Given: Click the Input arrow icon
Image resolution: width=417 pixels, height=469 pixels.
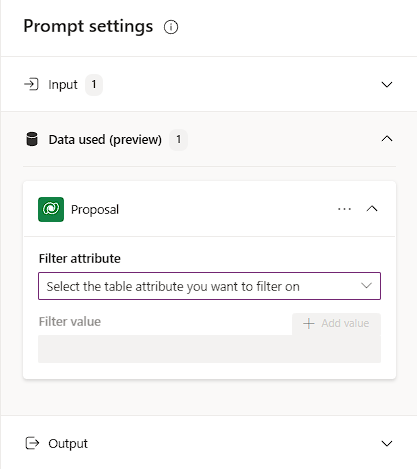Looking at the screenshot, I should point(31,84).
